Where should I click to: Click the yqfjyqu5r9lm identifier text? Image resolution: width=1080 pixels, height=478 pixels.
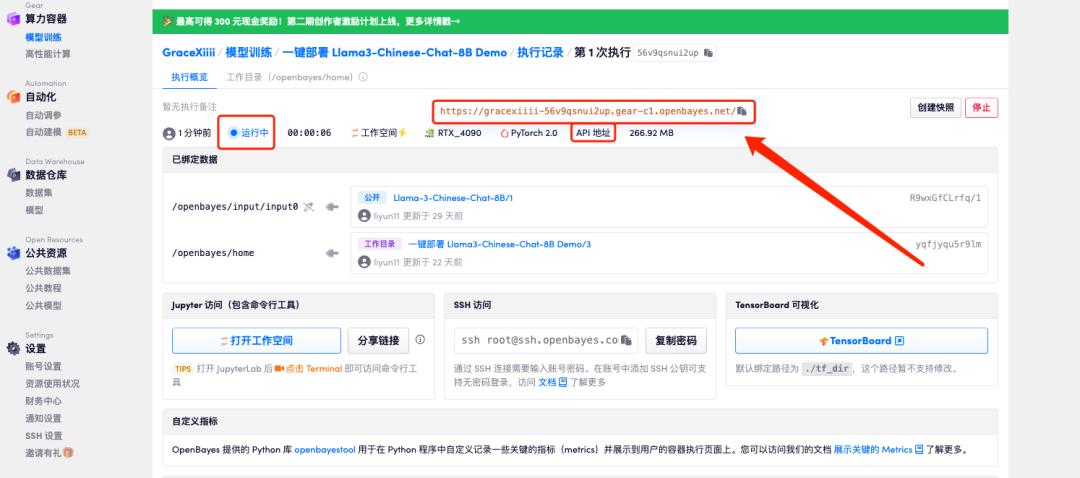click(948, 244)
